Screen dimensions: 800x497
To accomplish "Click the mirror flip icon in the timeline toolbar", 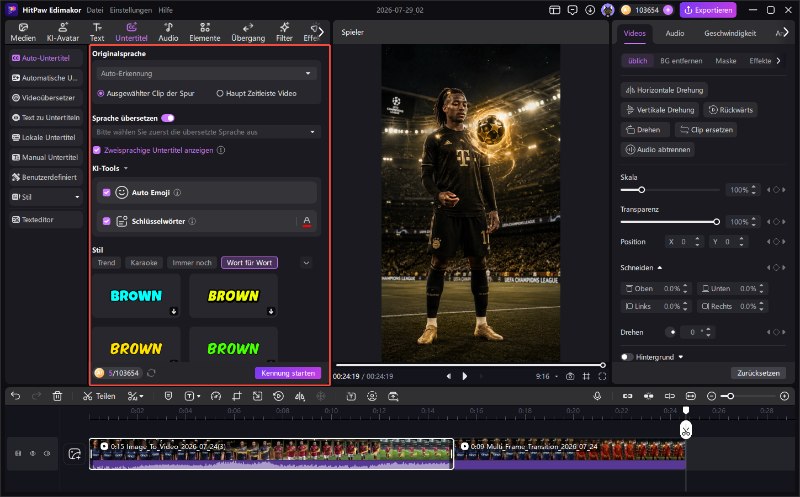I will click(299, 396).
